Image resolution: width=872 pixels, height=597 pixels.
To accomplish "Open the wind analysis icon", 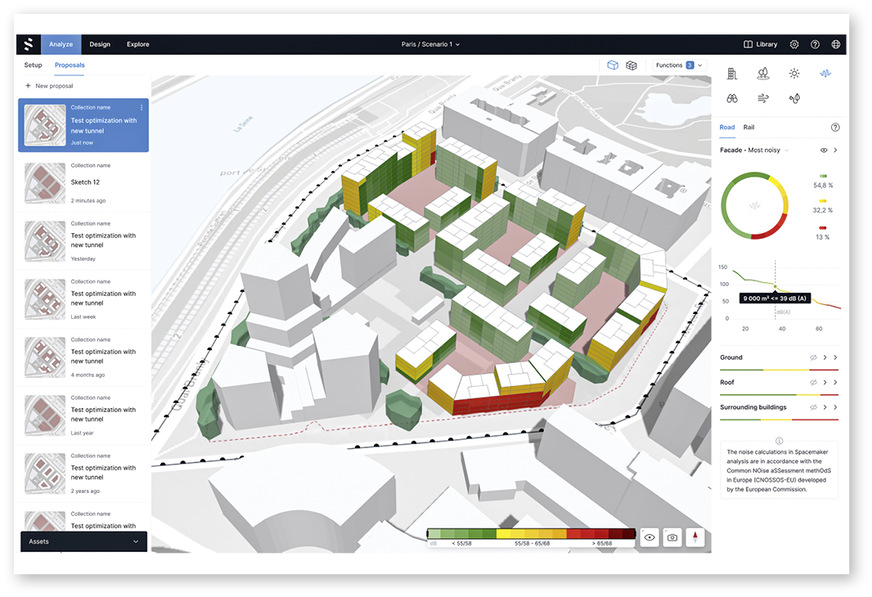I will point(763,98).
